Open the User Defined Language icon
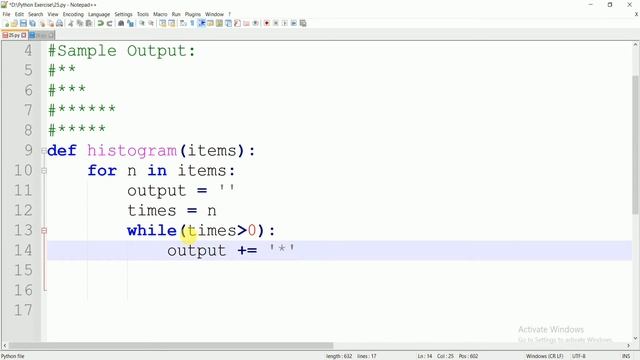 pos(210,23)
